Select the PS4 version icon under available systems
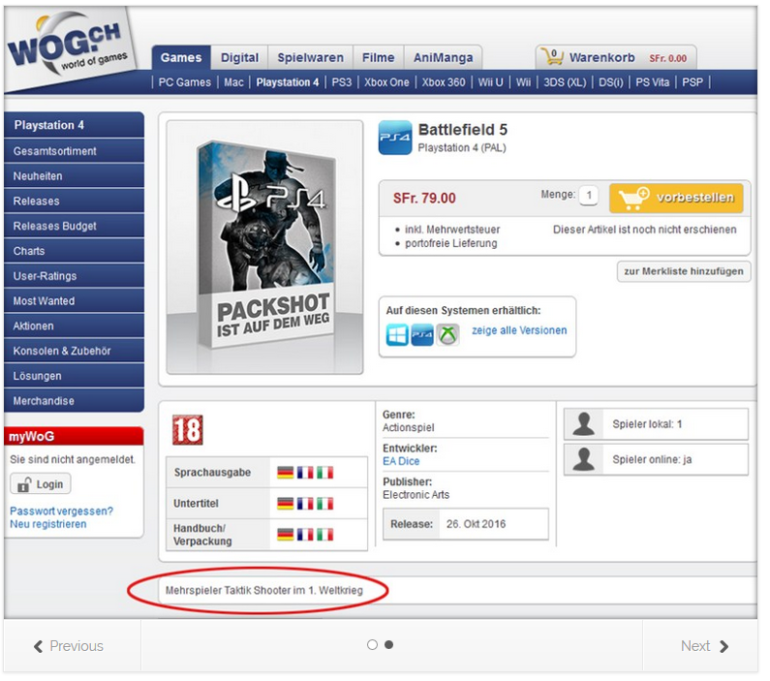 click(x=422, y=335)
